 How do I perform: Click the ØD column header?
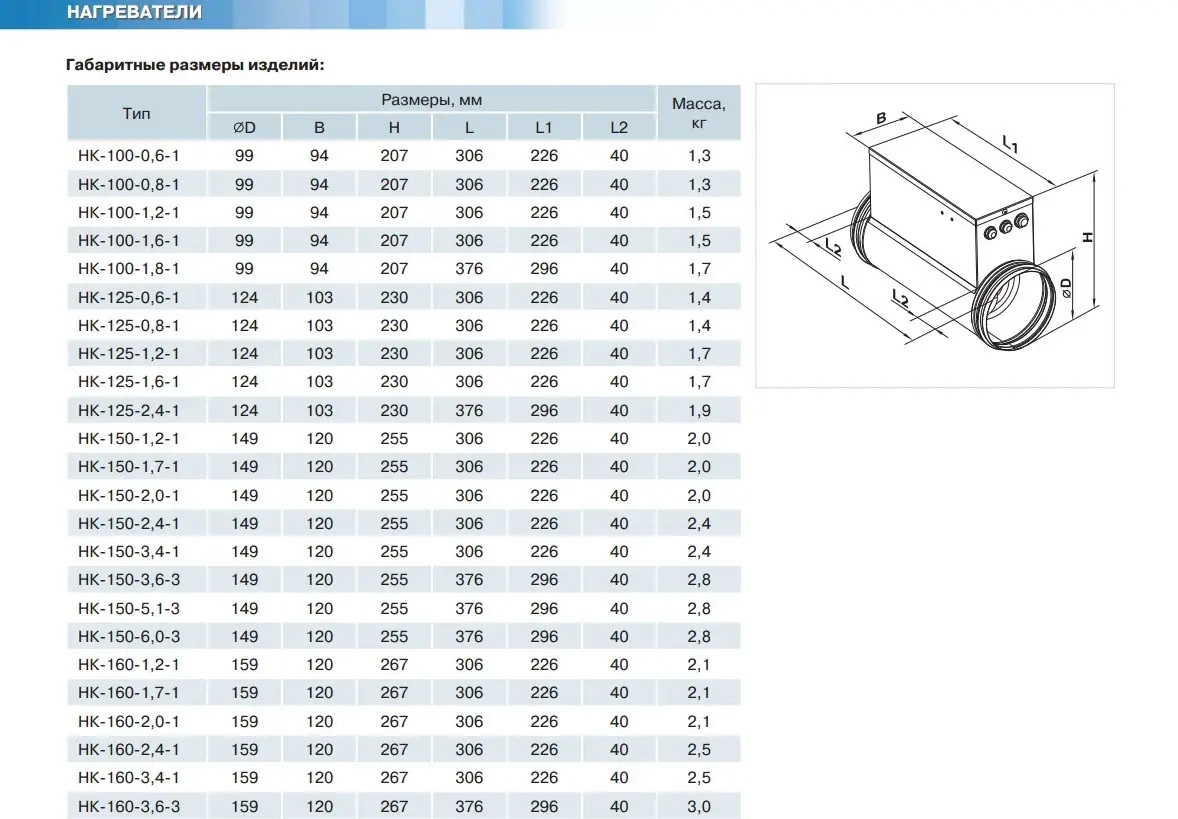tap(244, 128)
